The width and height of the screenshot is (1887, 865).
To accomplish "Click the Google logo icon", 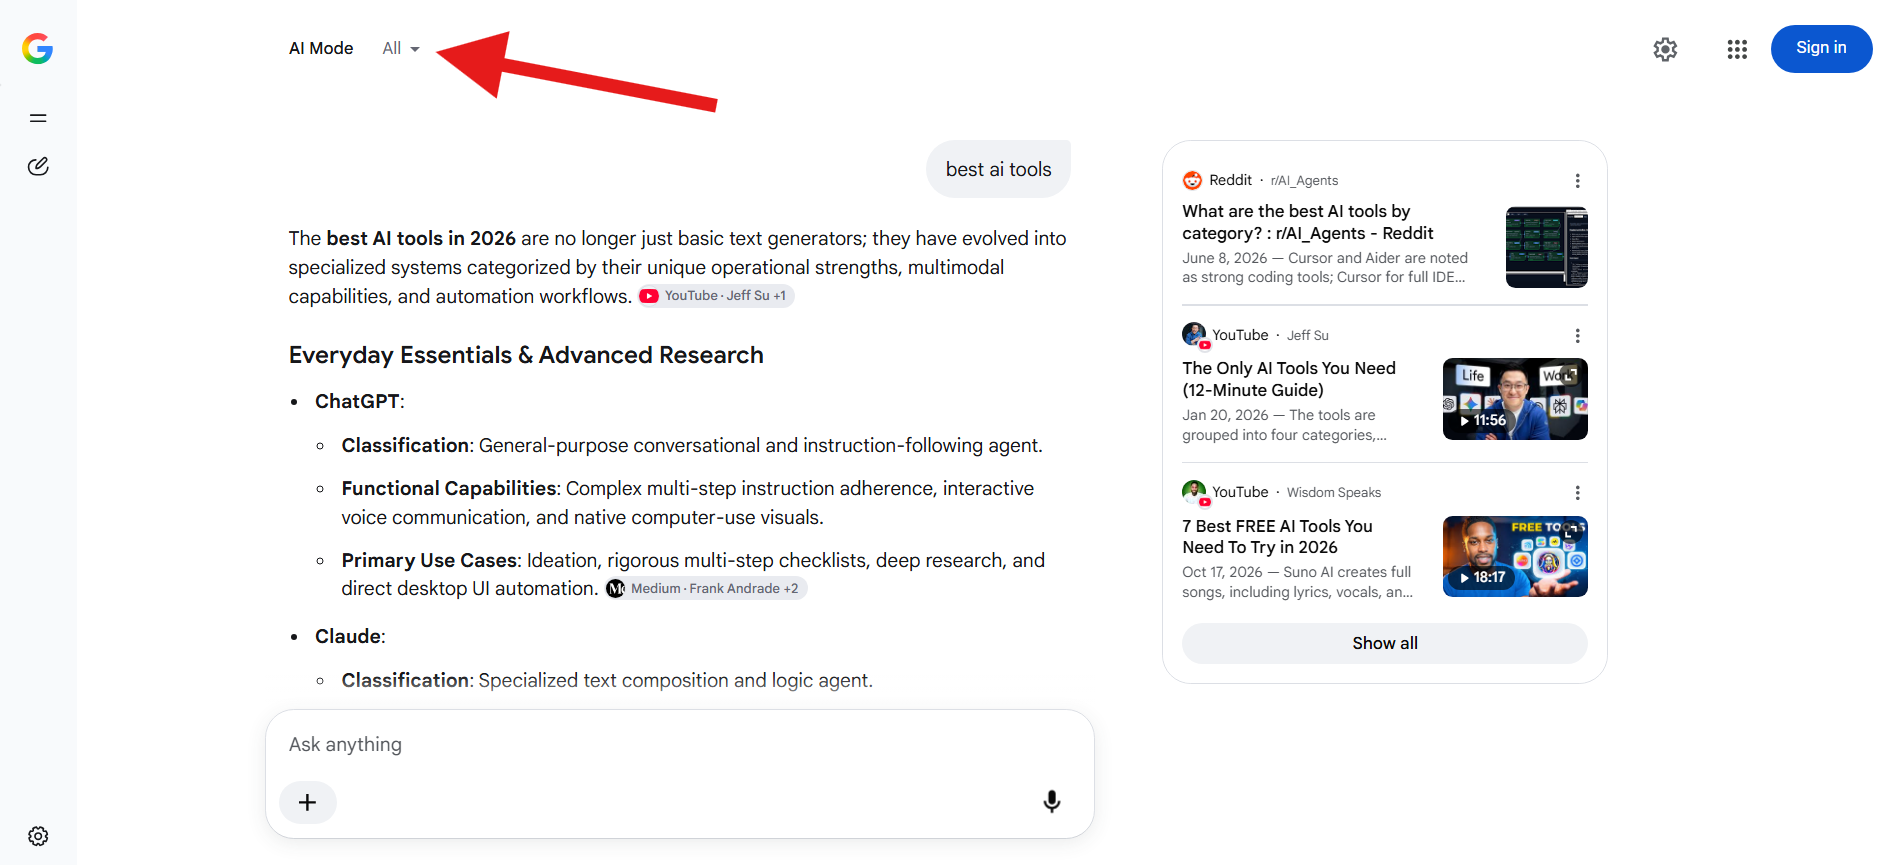I will tap(38, 48).
